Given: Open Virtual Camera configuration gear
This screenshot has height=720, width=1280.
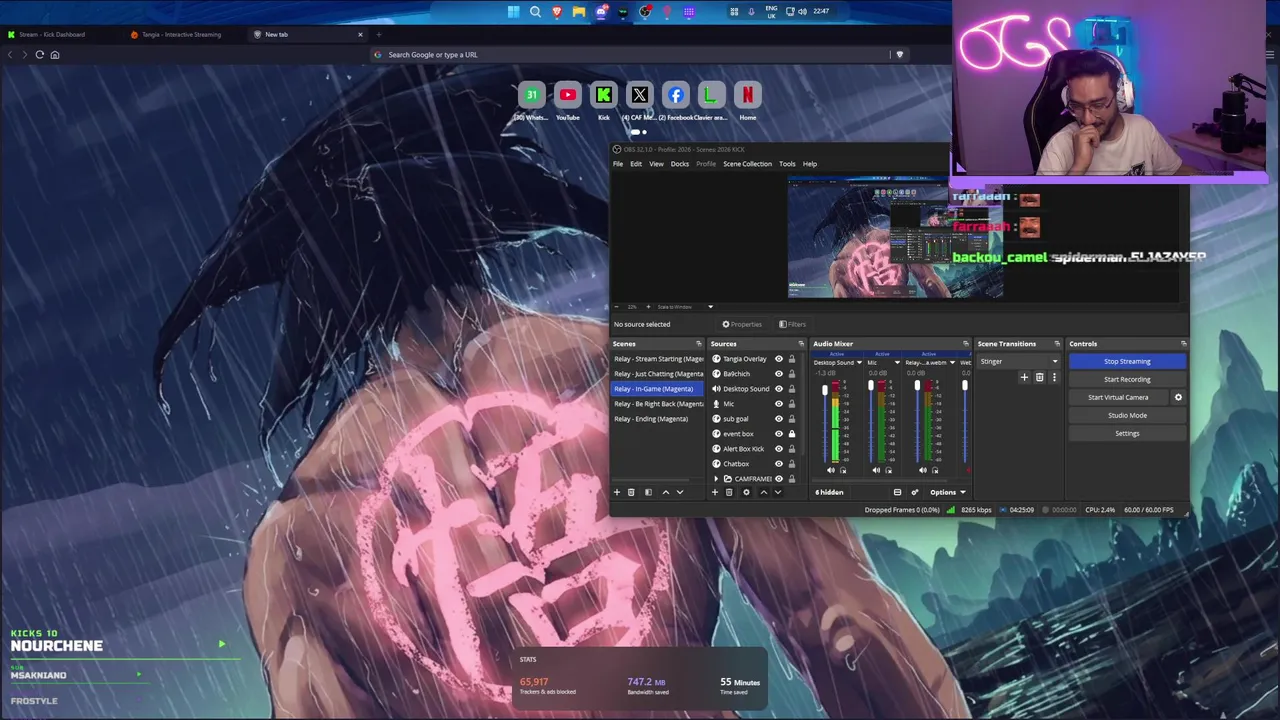Looking at the screenshot, I should (1178, 397).
